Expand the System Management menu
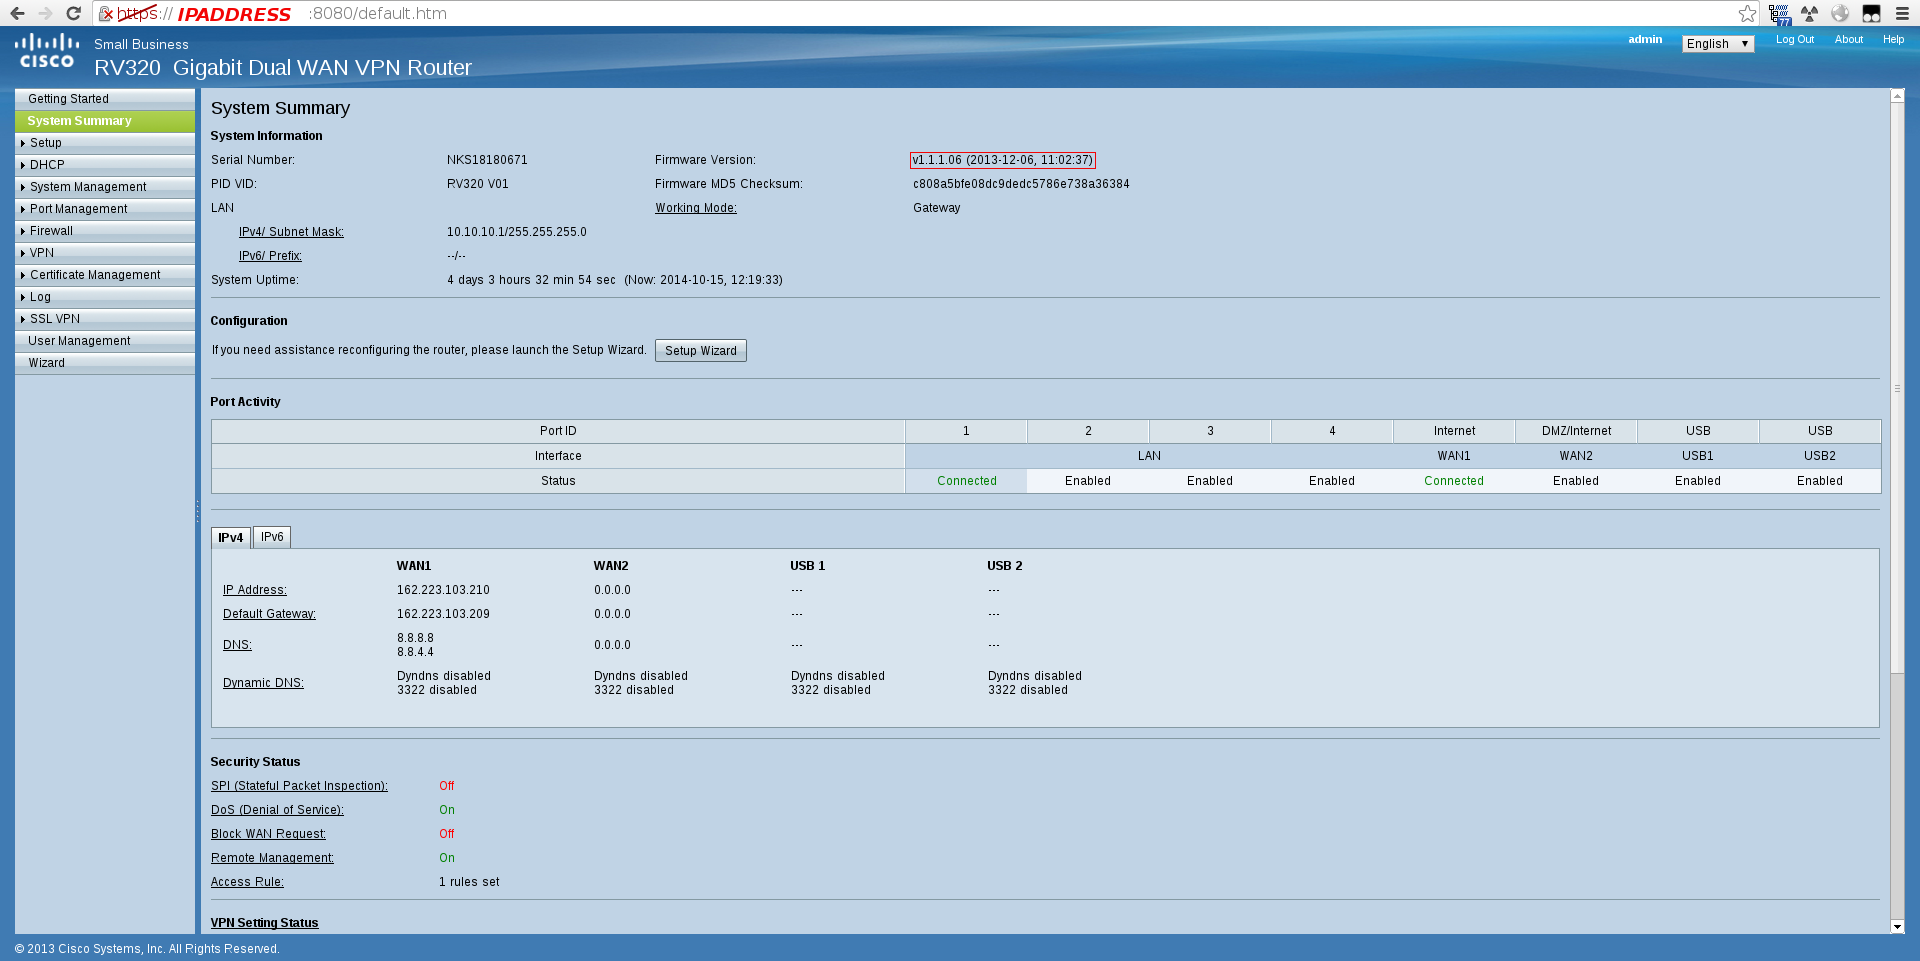Image resolution: width=1920 pixels, height=961 pixels. tap(105, 187)
